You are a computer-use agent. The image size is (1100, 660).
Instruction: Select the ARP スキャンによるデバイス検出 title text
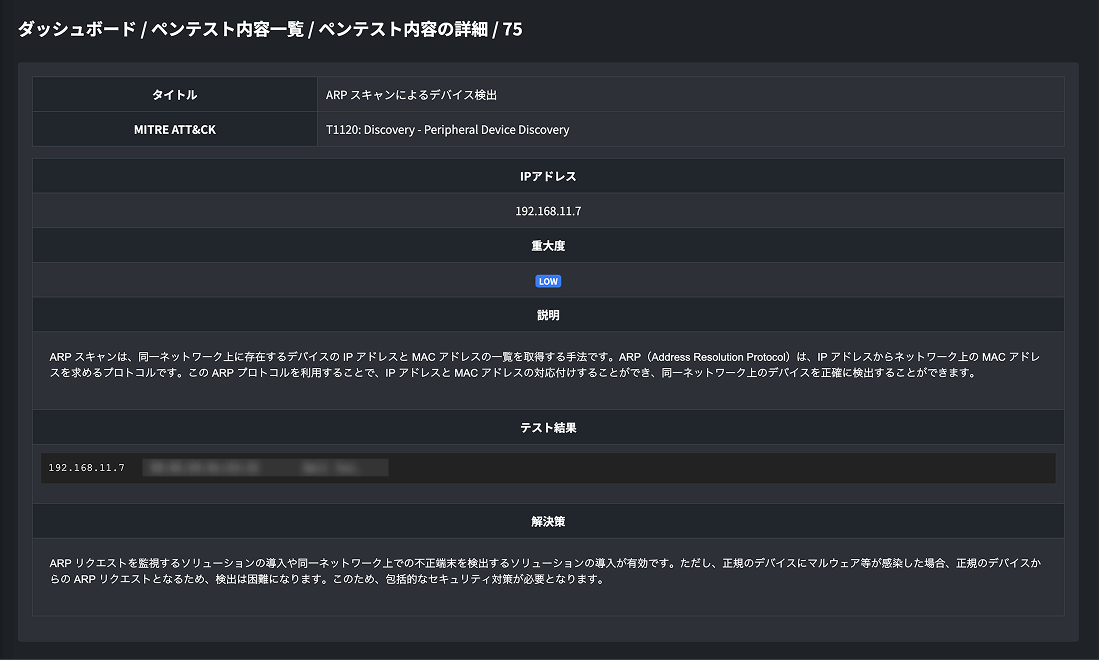[x=411, y=95]
